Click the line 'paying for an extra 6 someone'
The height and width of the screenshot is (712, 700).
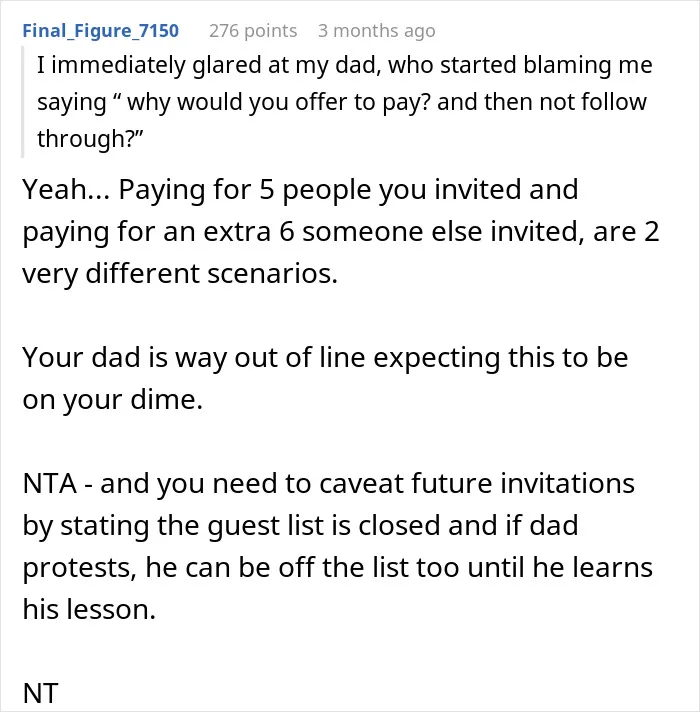coord(340,232)
